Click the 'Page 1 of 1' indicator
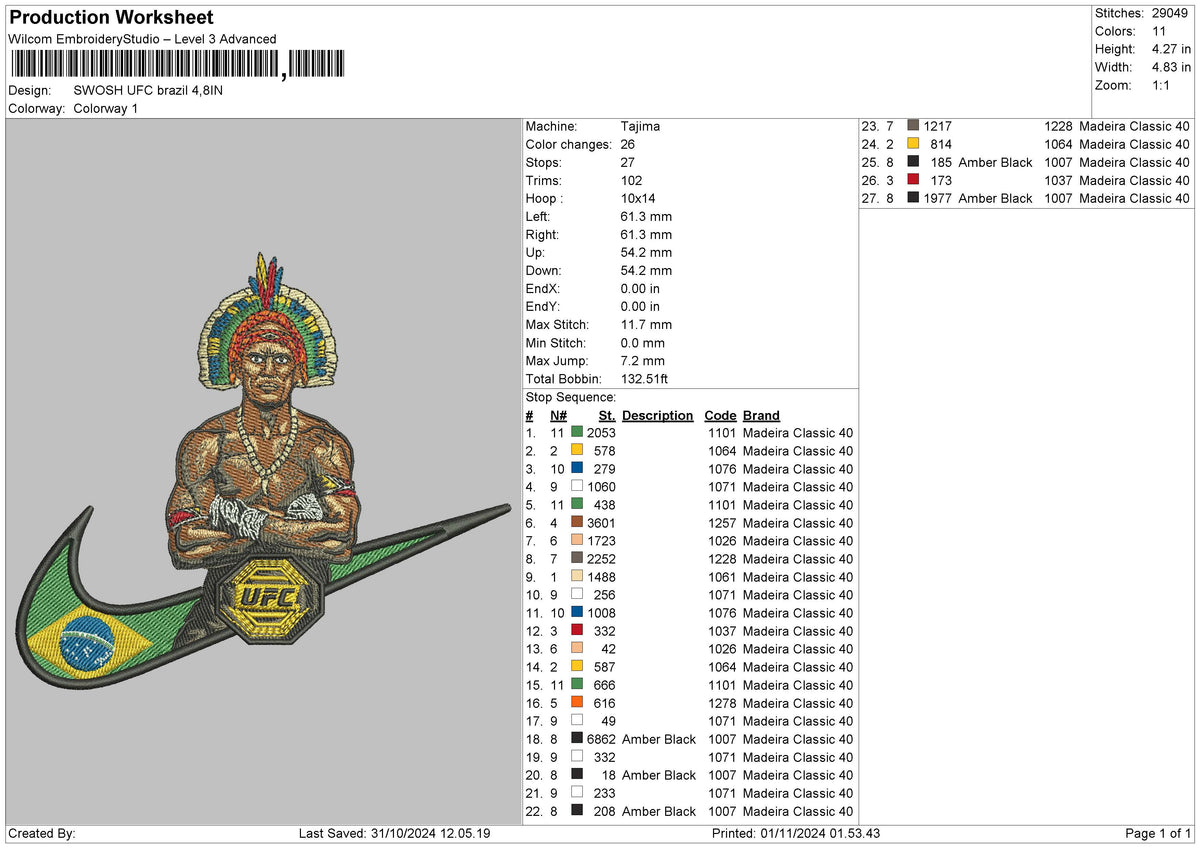The image size is (1200, 848). tap(1158, 834)
